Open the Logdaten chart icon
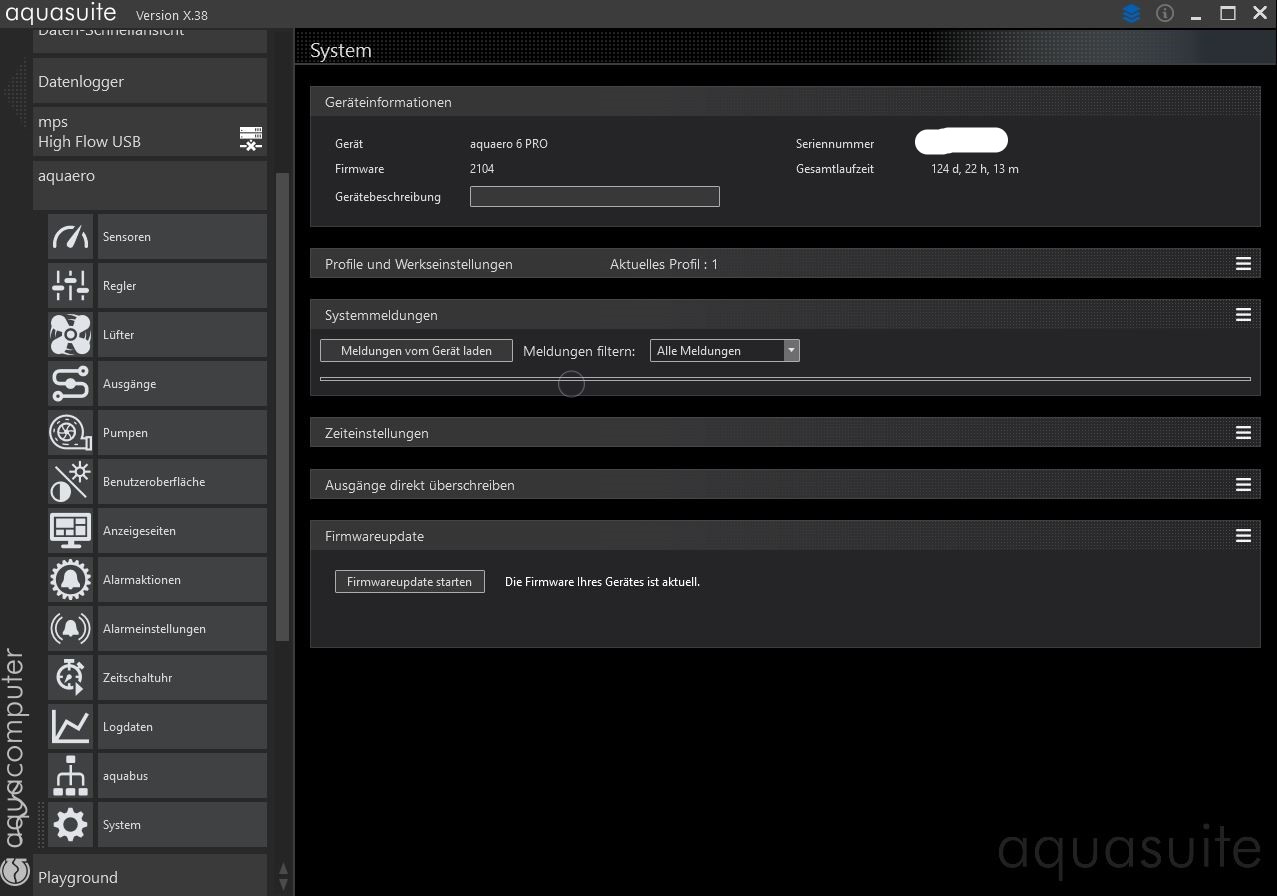 (x=70, y=727)
